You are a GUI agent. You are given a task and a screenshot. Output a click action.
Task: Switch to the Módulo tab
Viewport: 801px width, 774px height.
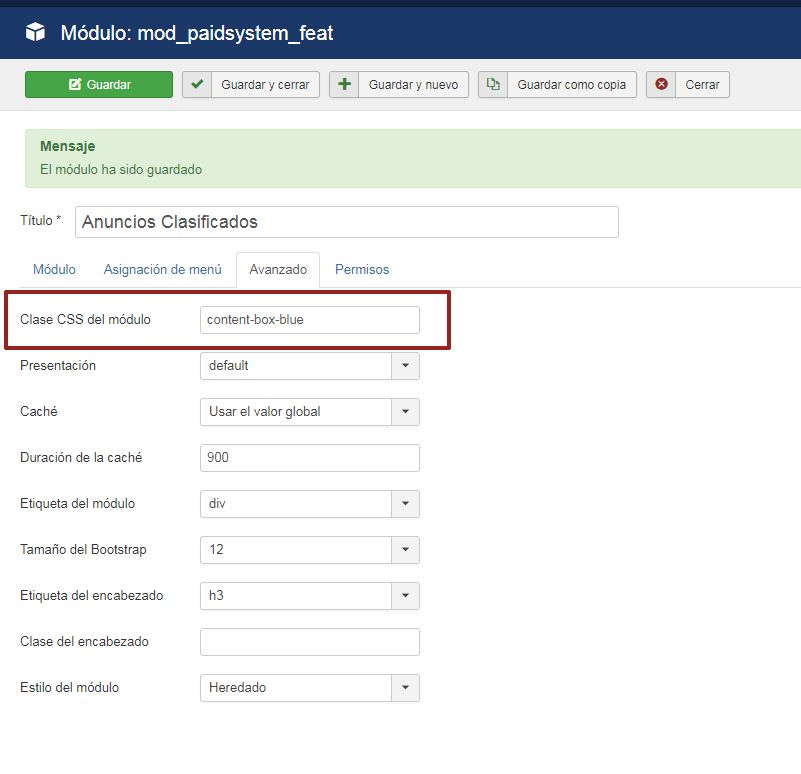pos(54,269)
